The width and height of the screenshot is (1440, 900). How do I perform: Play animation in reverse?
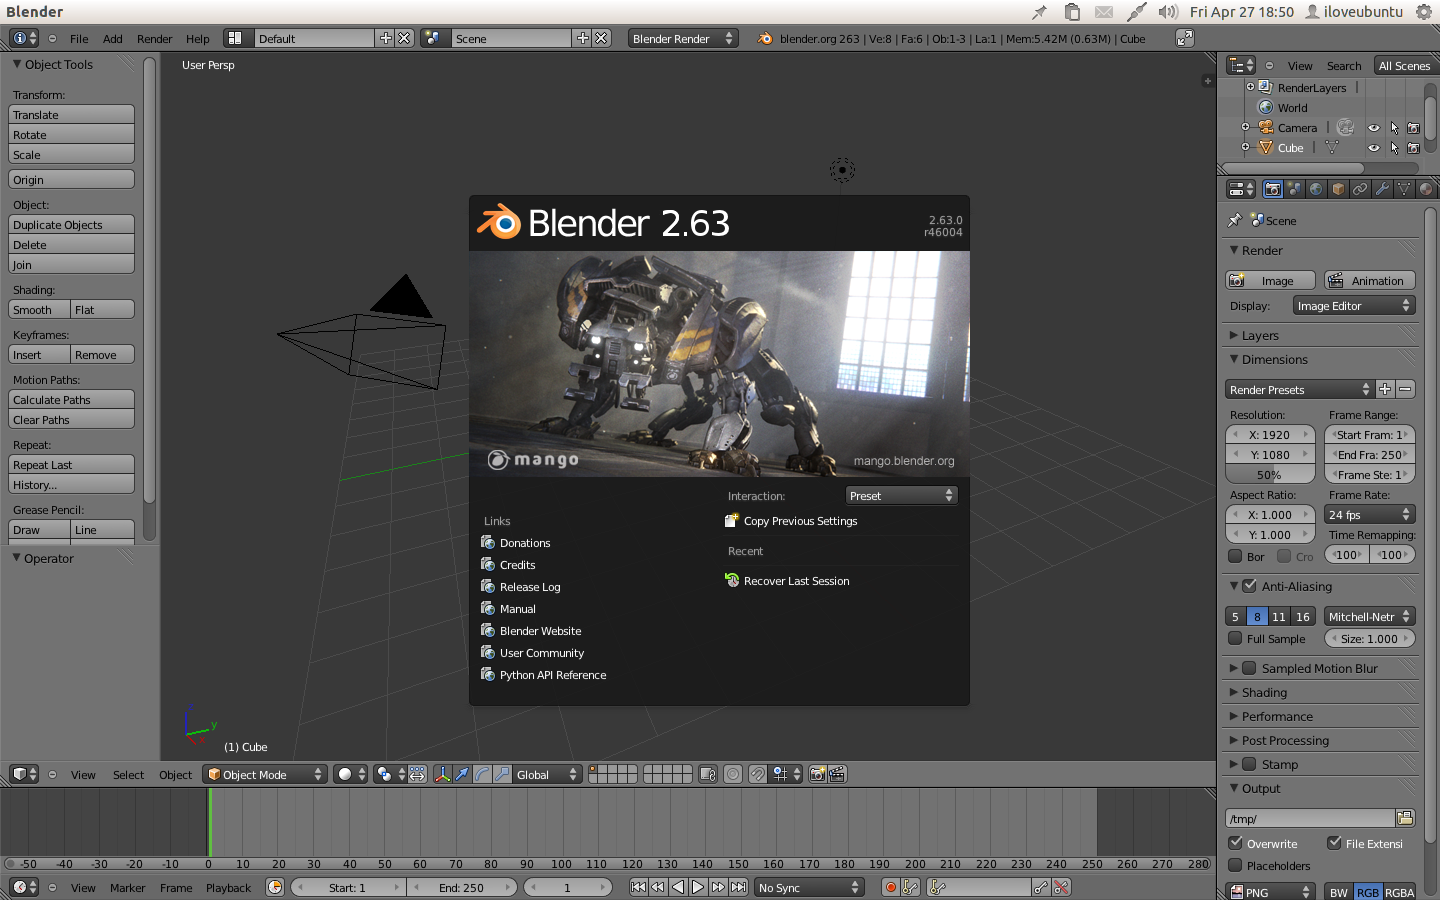(678, 887)
